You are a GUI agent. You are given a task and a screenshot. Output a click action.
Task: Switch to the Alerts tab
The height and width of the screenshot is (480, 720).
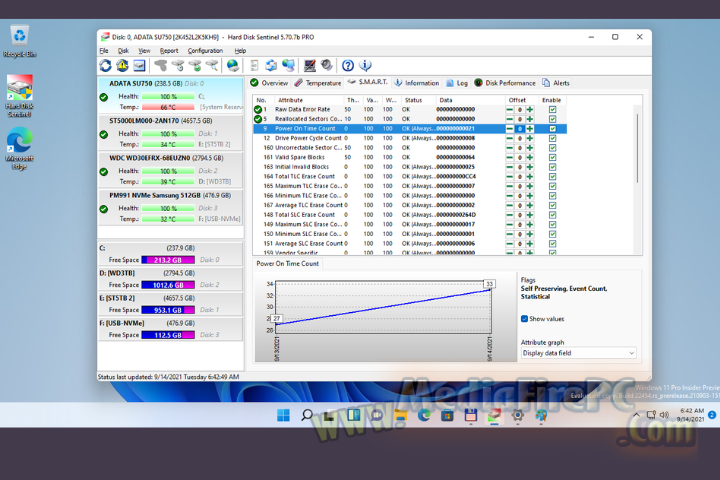coord(556,83)
